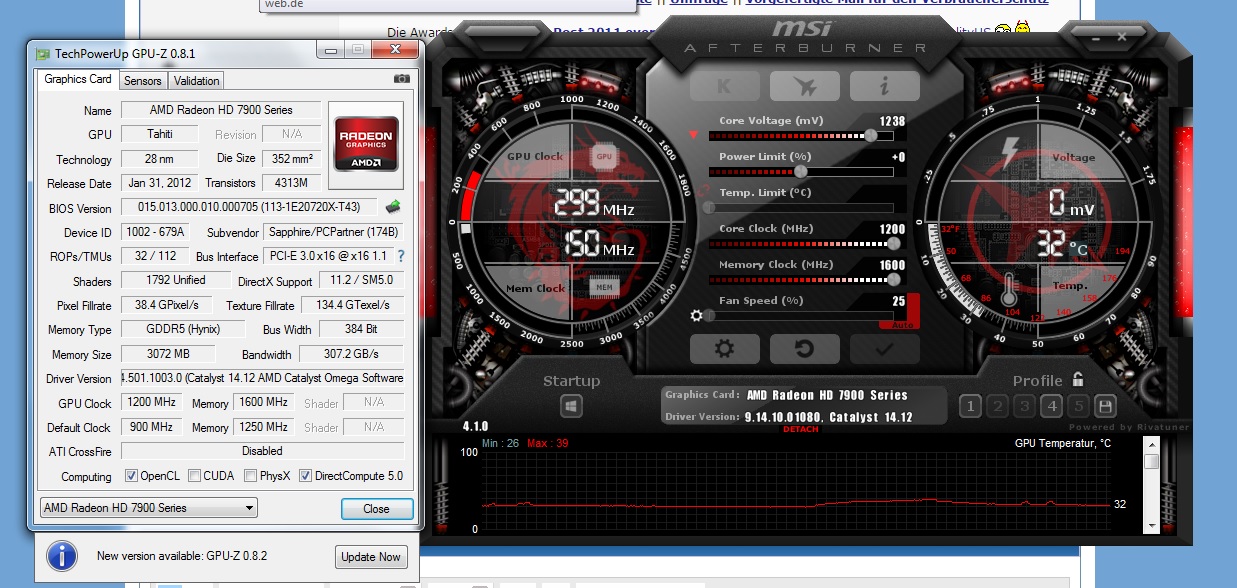Click the Core Voltage value 1238

point(892,121)
